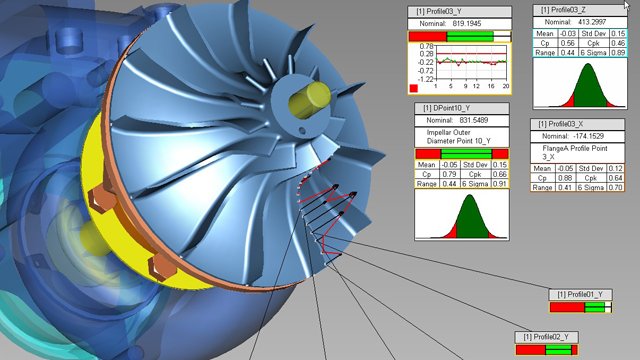The image size is (640, 360).
Task: Click the [1] Profile02_Y label button
Action: [547, 337]
